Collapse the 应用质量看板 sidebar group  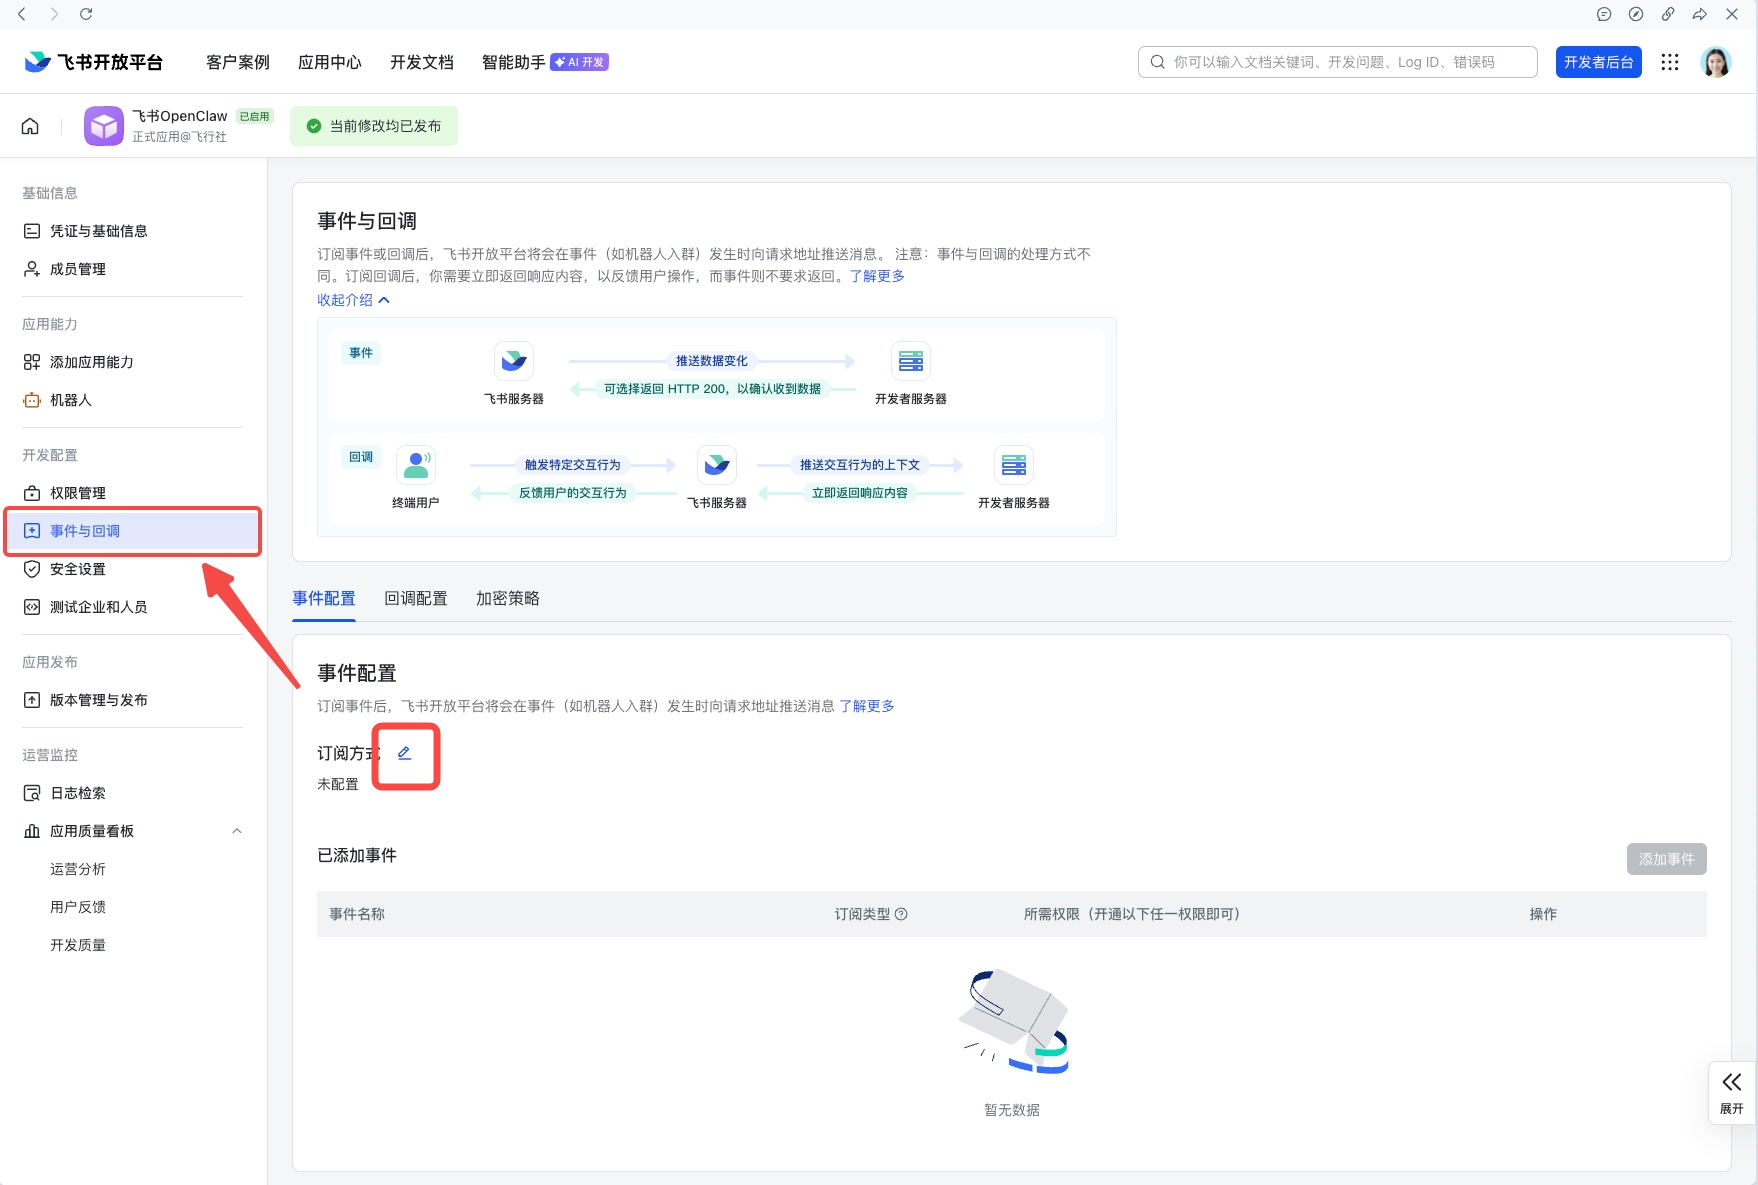point(237,830)
